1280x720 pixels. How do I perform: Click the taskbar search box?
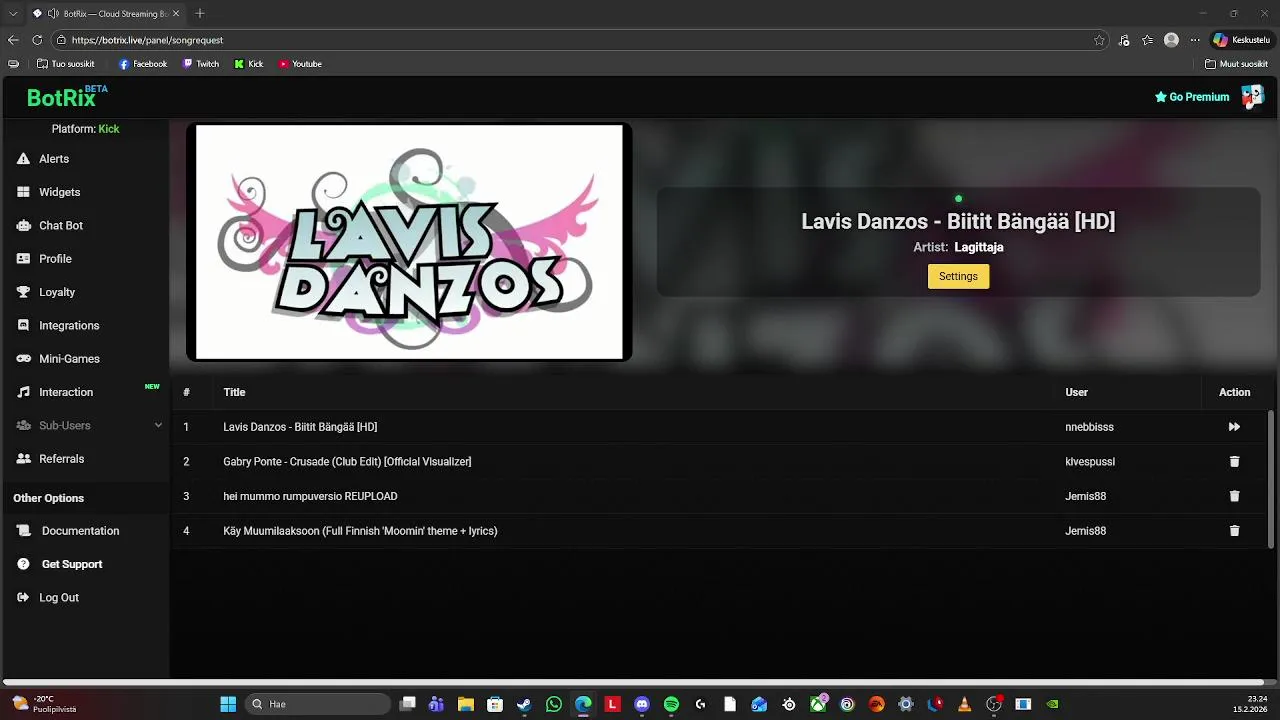coord(318,704)
